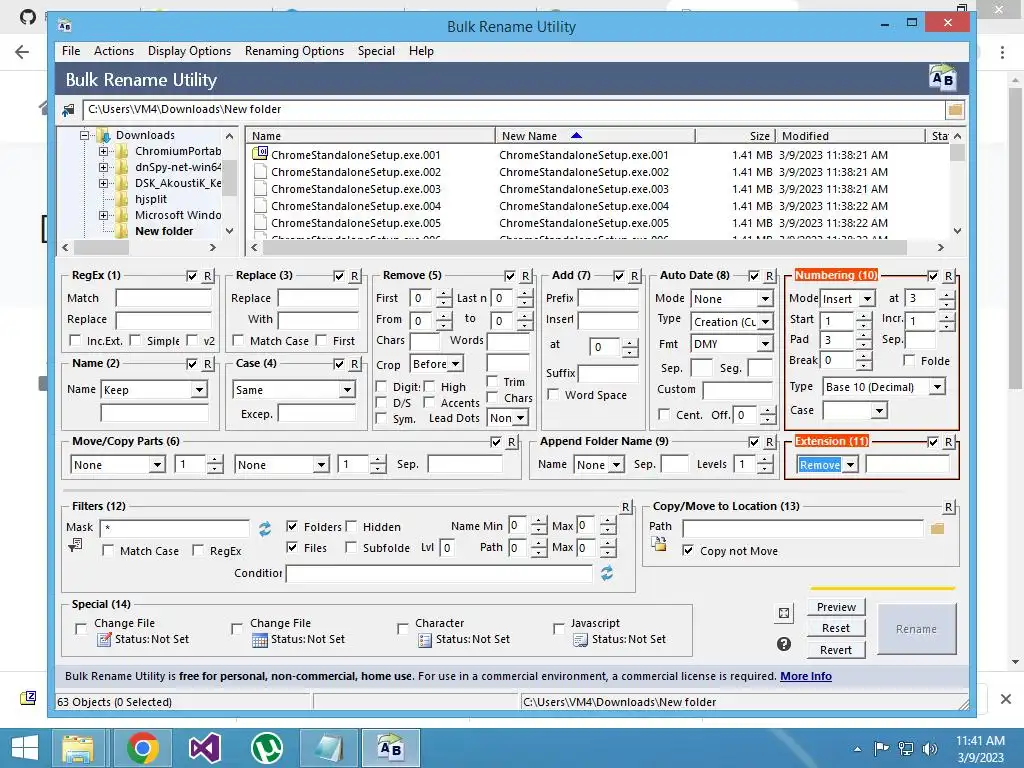Click the Mask refresh arrows icon
1024x768 pixels.
point(264,528)
